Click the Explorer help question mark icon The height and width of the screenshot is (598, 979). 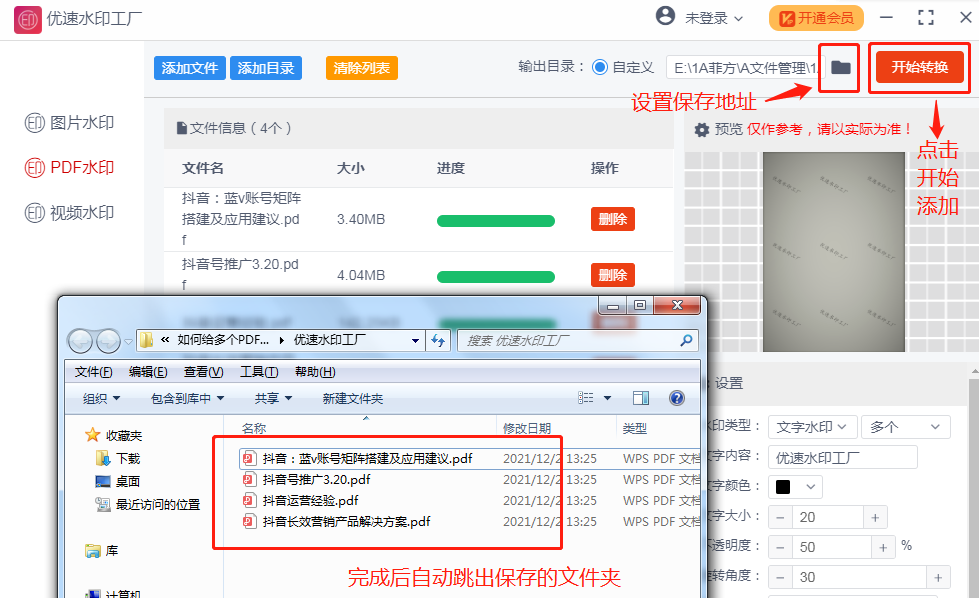point(677,398)
